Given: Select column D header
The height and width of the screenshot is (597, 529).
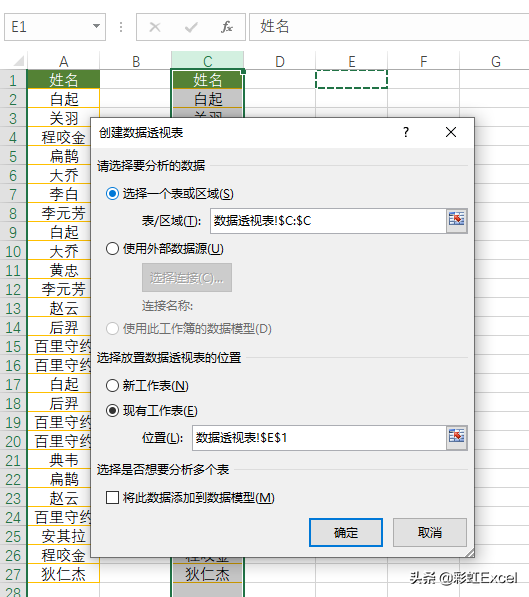Looking at the screenshot, I should pos(280,61).
